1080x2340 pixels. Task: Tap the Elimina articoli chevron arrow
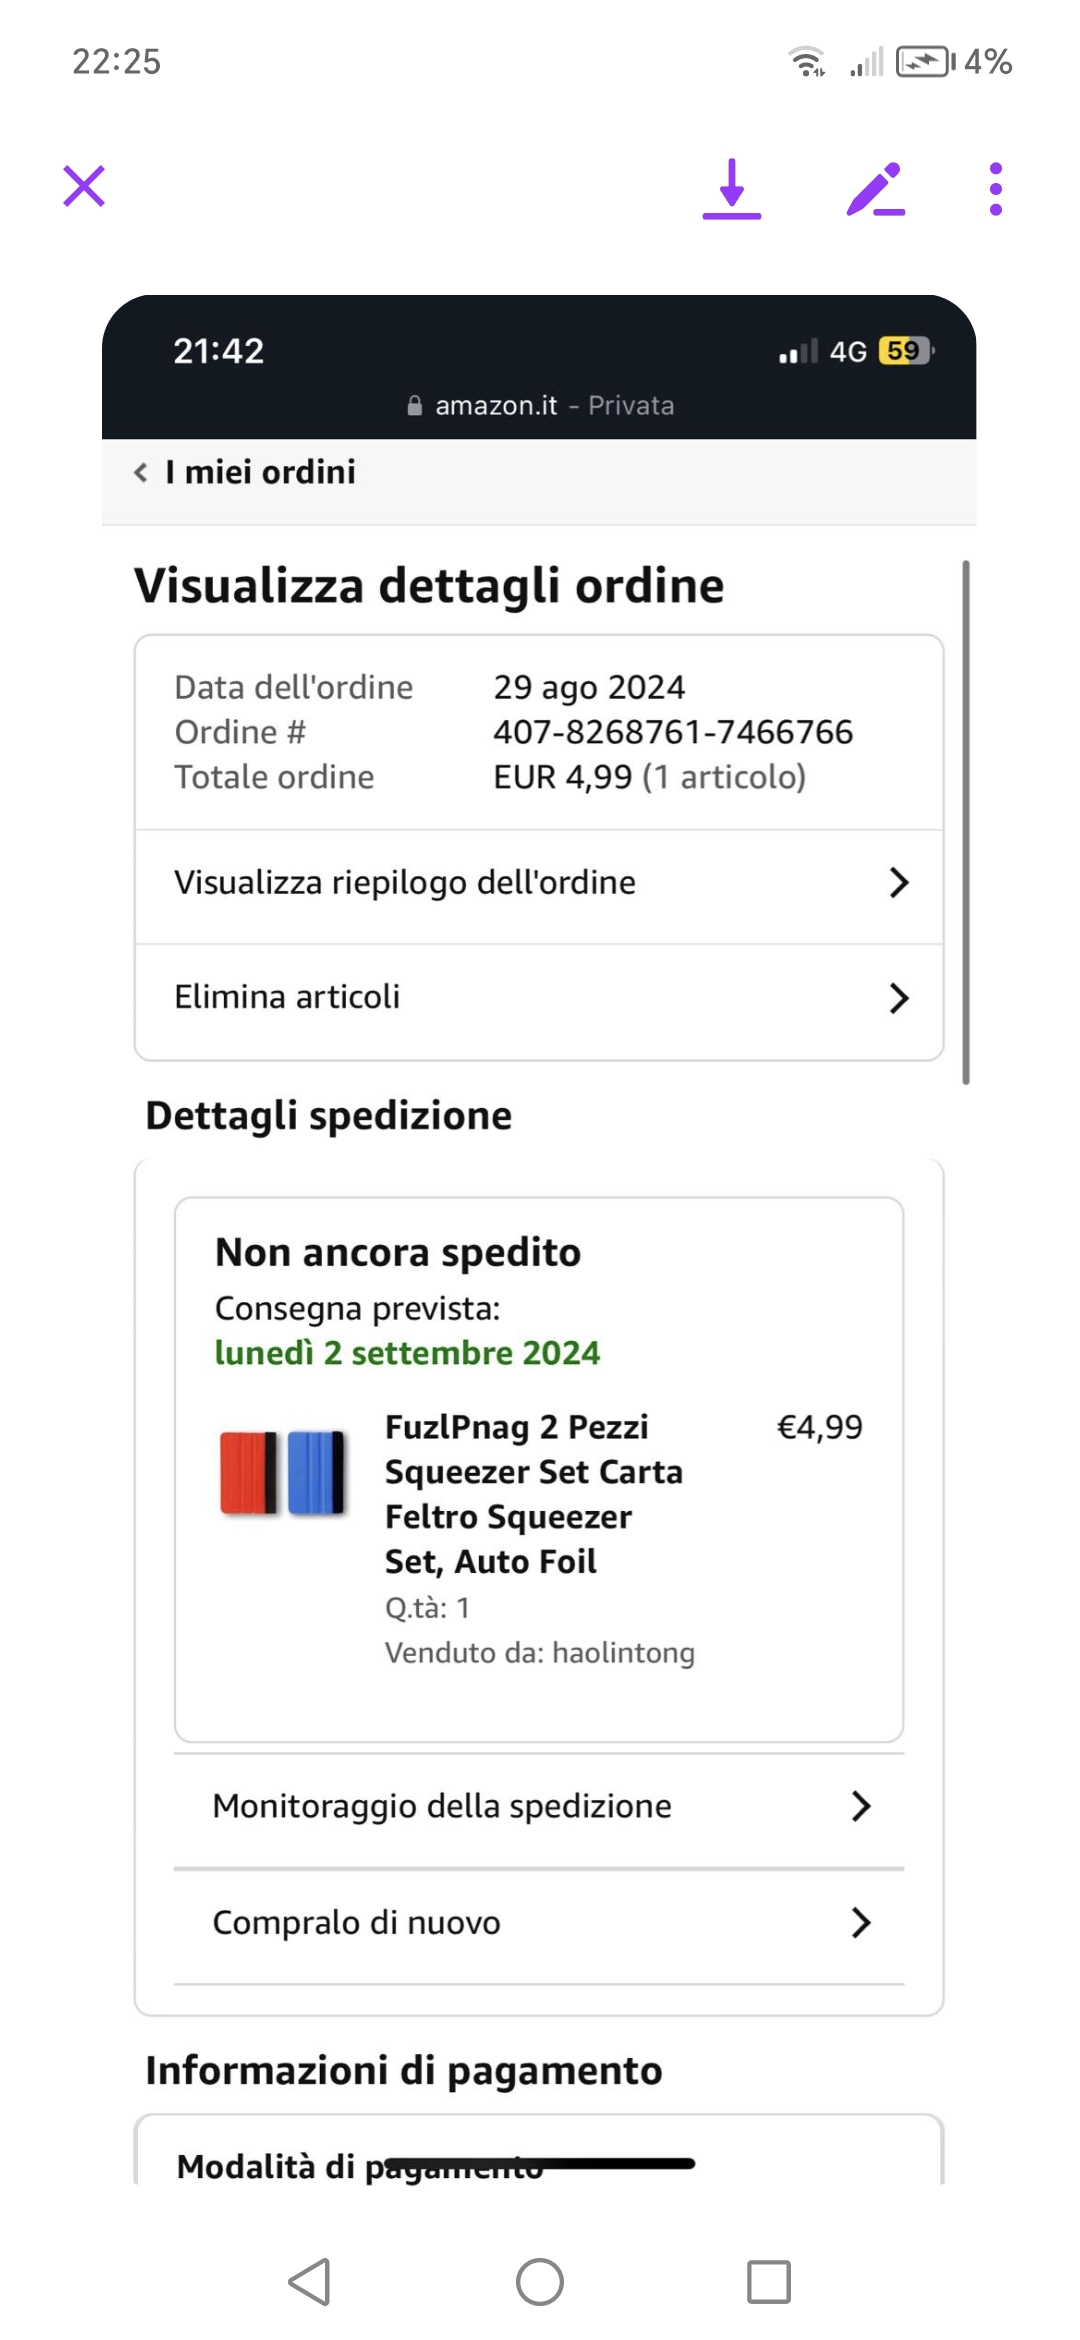coord(898,997)
